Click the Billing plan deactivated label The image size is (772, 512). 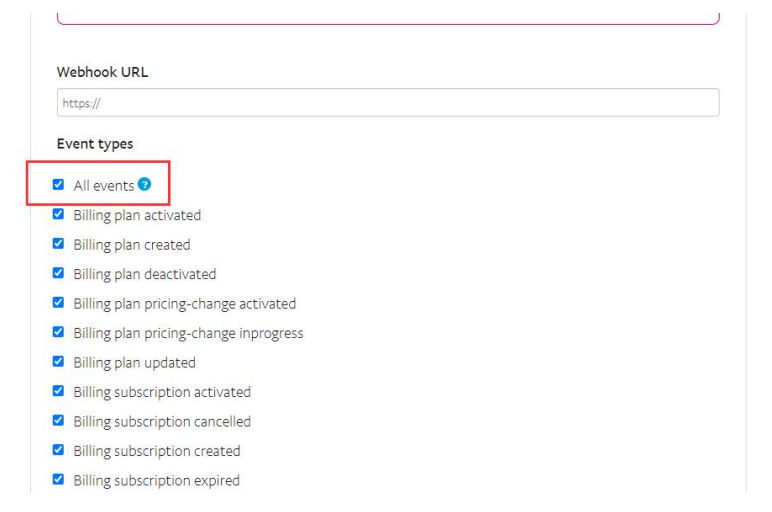(x=145, y=274)
